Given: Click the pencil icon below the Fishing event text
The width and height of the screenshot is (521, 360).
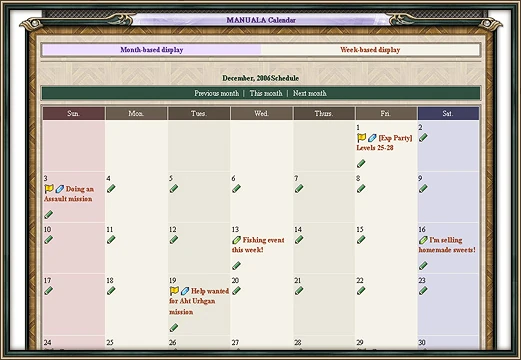Looking at the screenshot, I should tap(237, 266).
